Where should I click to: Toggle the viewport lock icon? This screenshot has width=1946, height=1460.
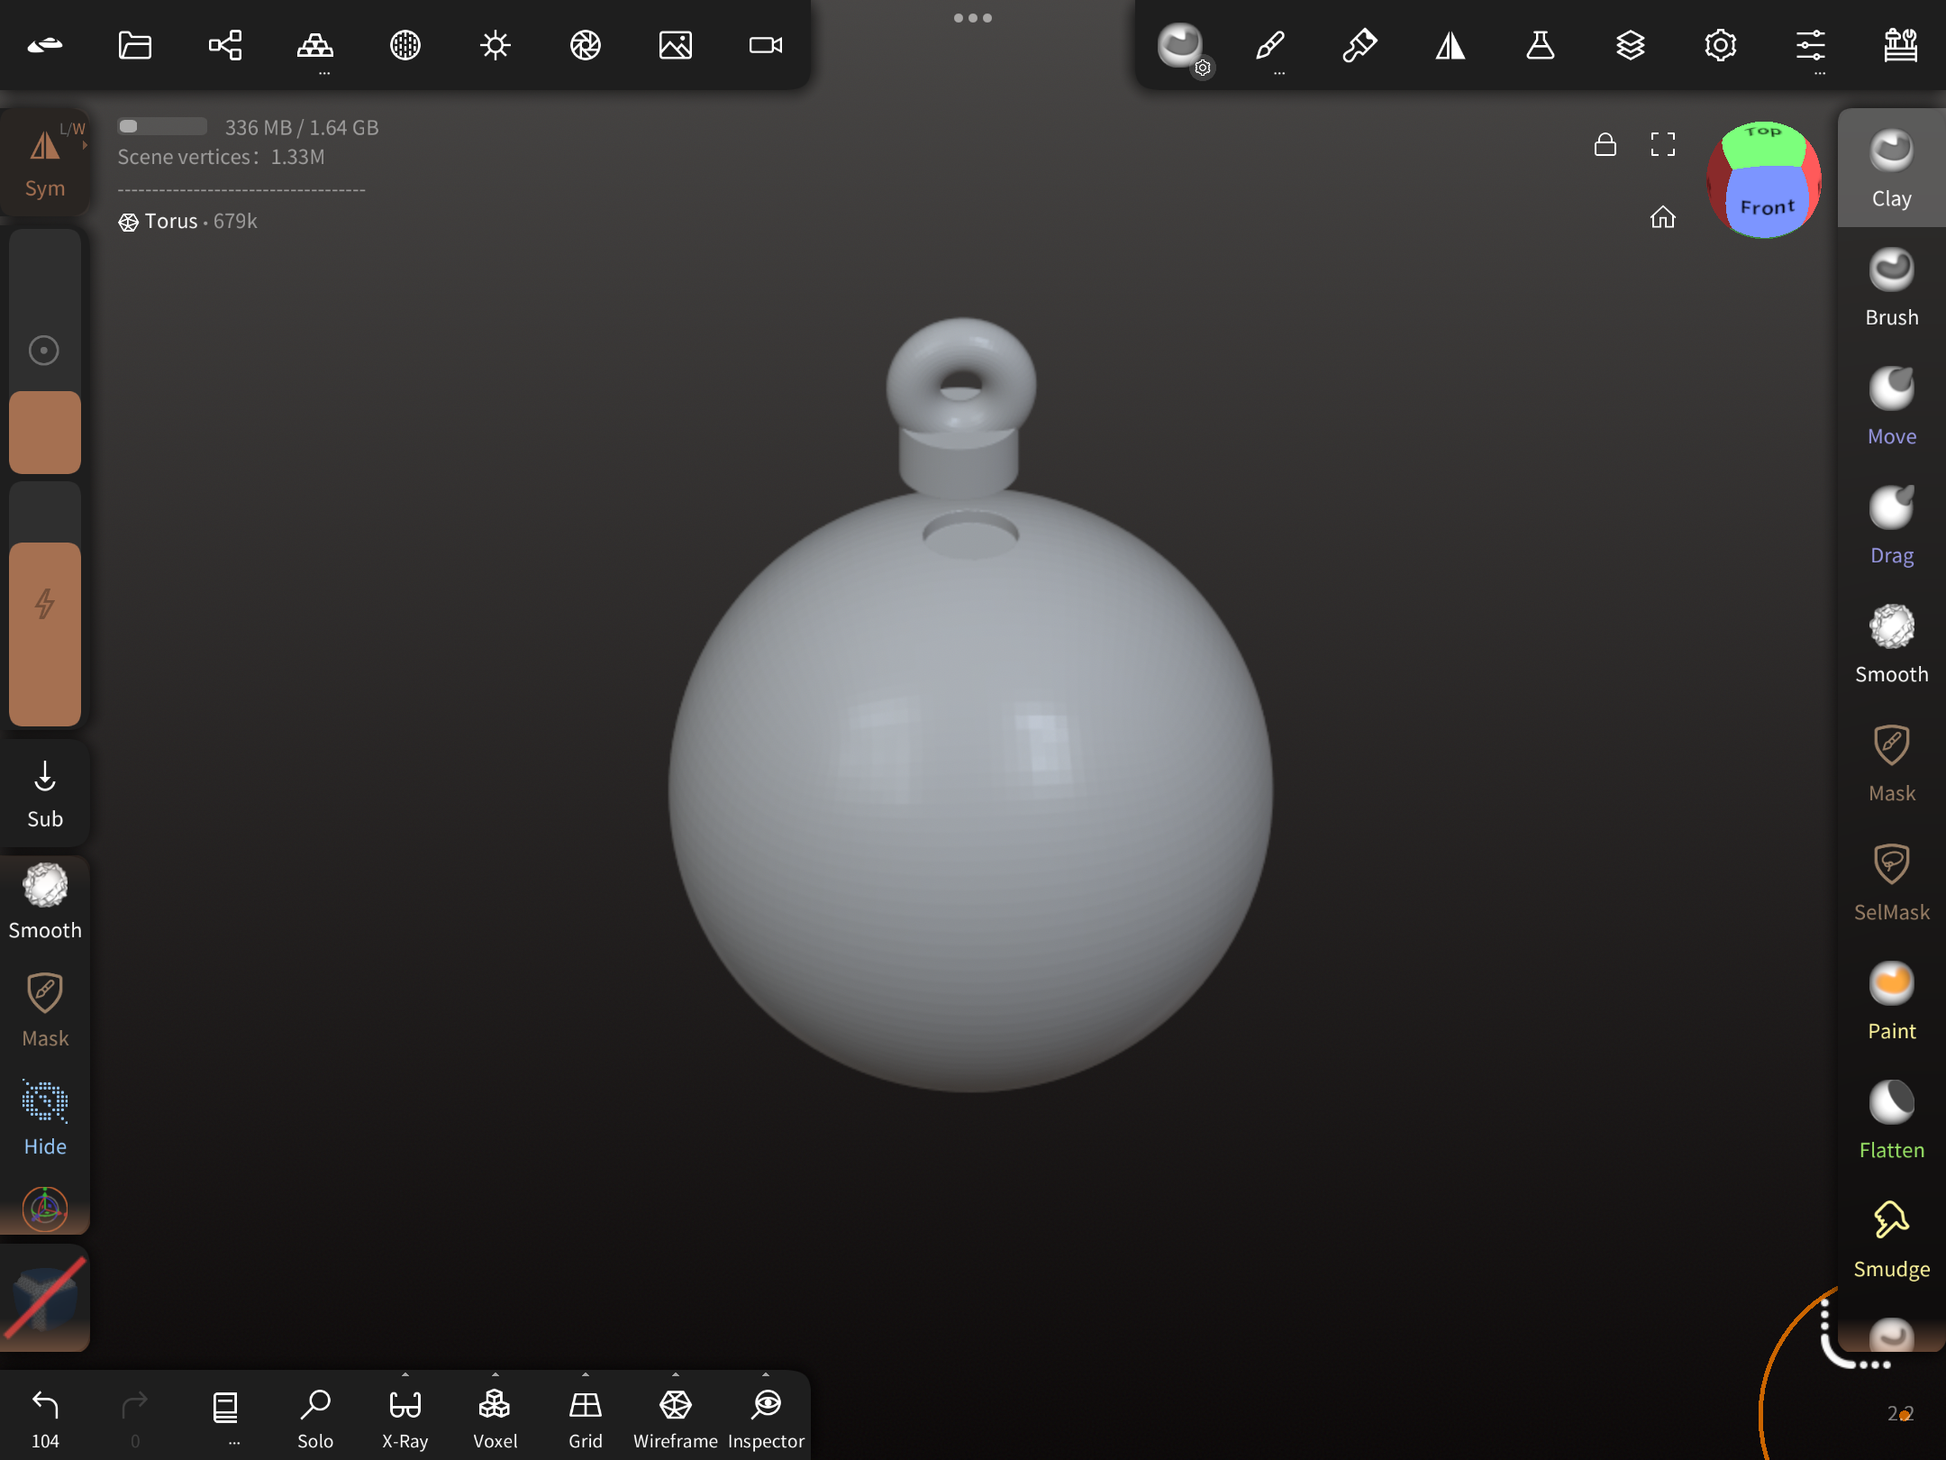coord(1605,145)
